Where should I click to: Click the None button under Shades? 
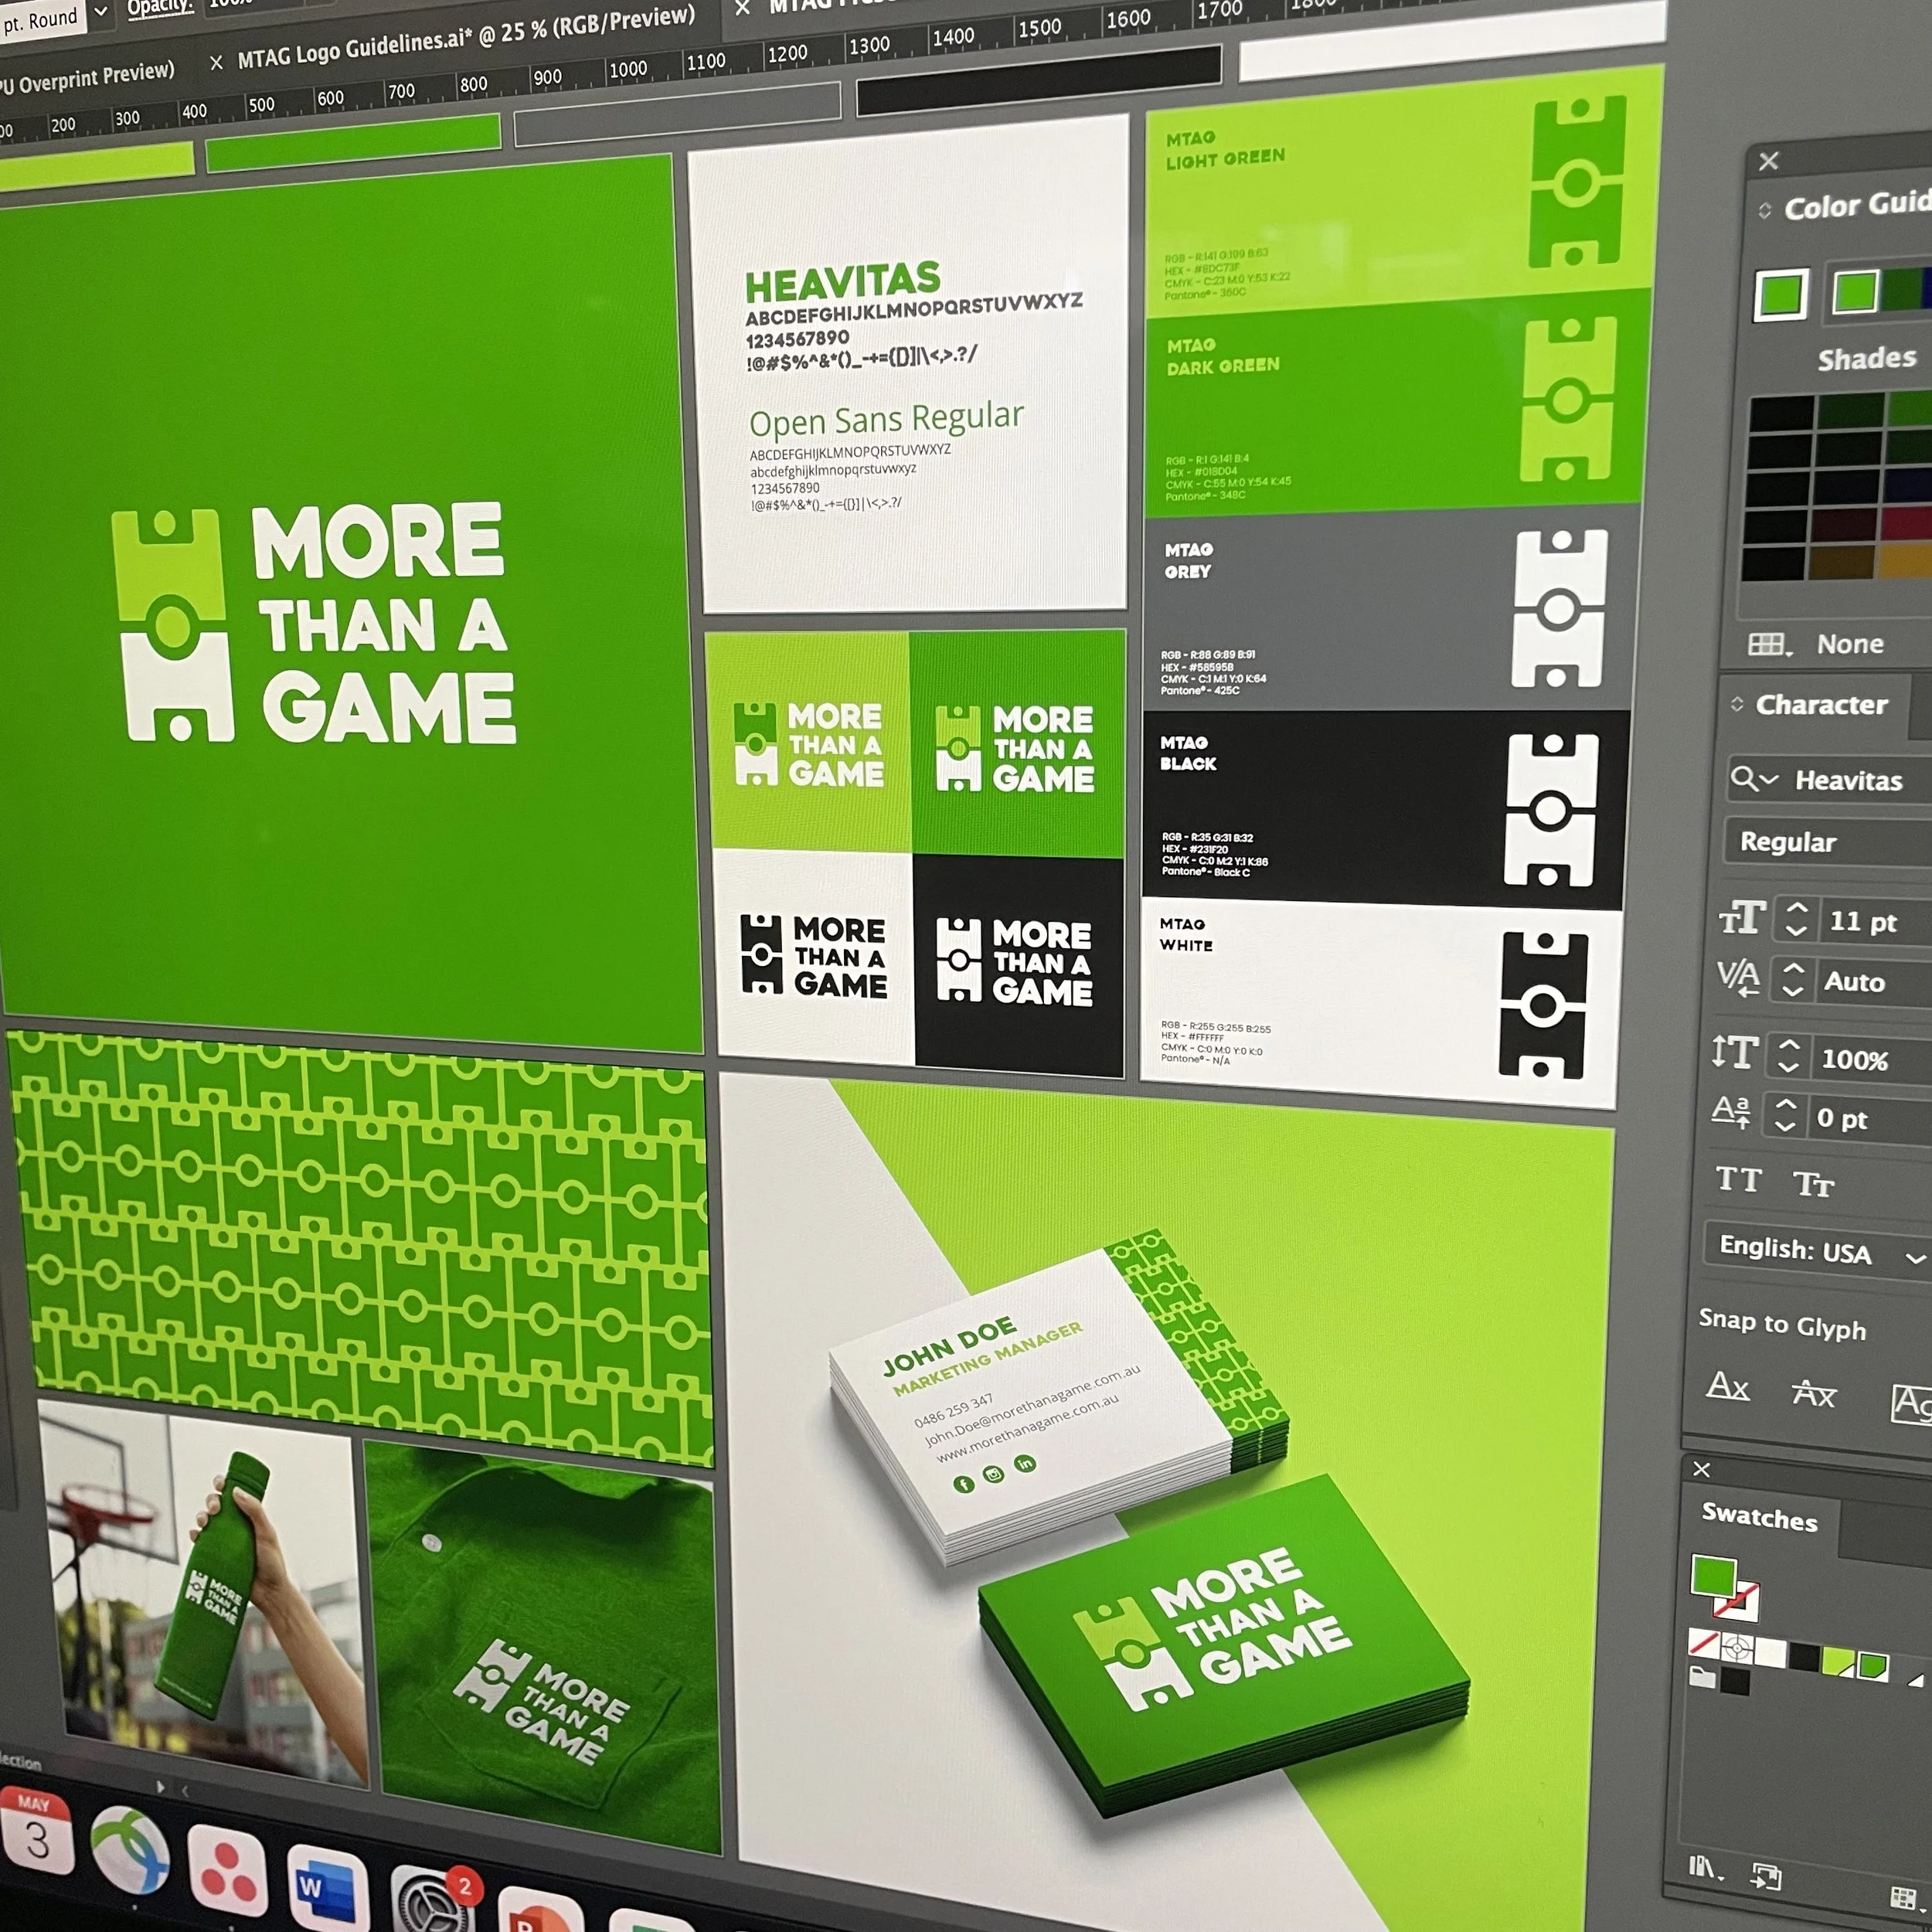click(1849, 644)
